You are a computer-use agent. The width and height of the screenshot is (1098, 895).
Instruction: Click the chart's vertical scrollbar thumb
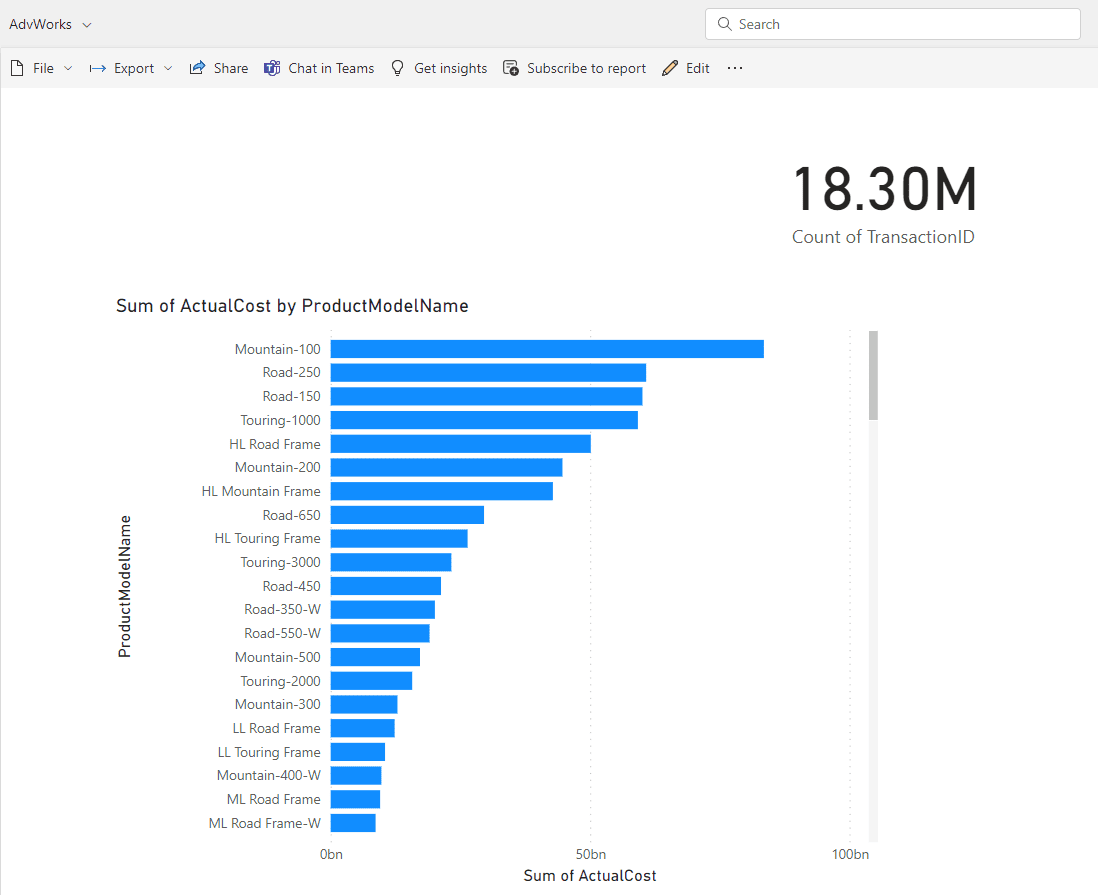(x=873, y=375)
